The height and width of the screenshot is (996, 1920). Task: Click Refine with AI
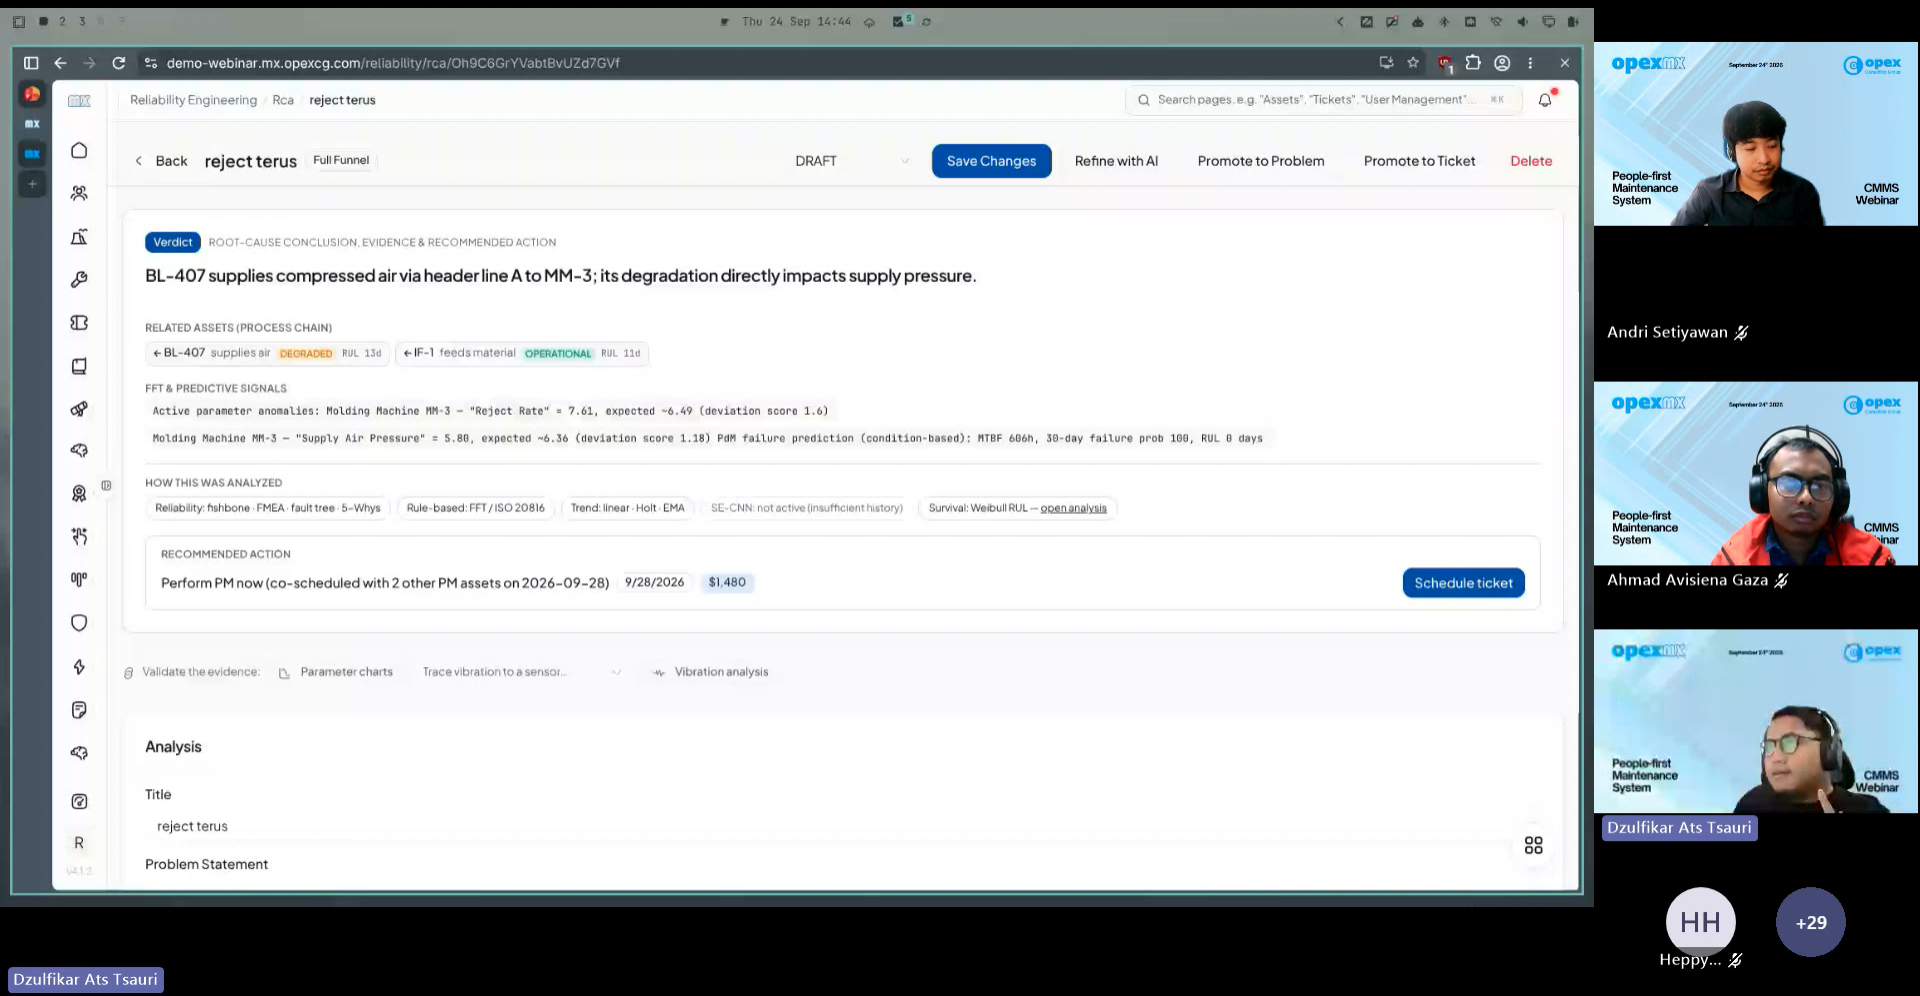tap(1116, 161)
